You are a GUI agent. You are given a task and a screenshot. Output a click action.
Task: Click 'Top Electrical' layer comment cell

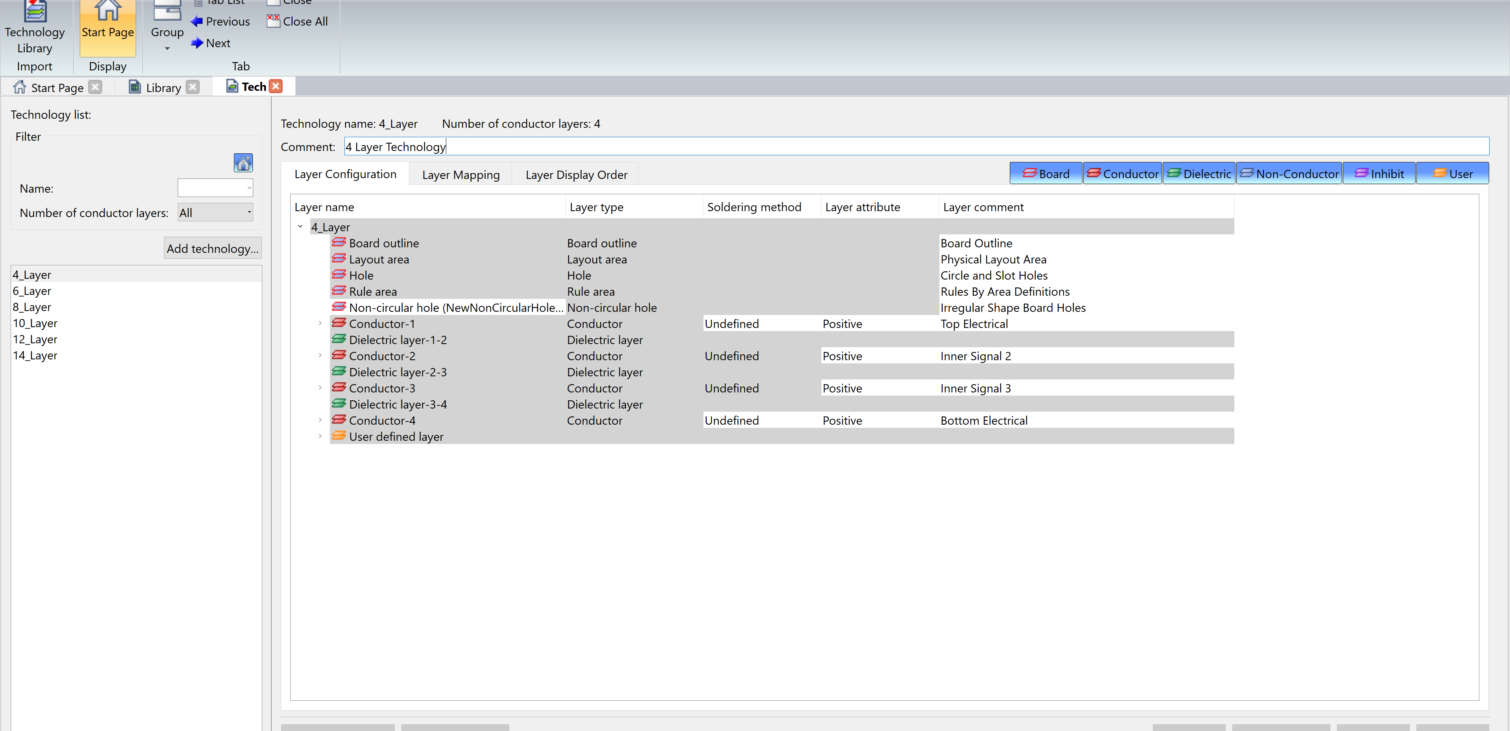[x=1086, y=323]
